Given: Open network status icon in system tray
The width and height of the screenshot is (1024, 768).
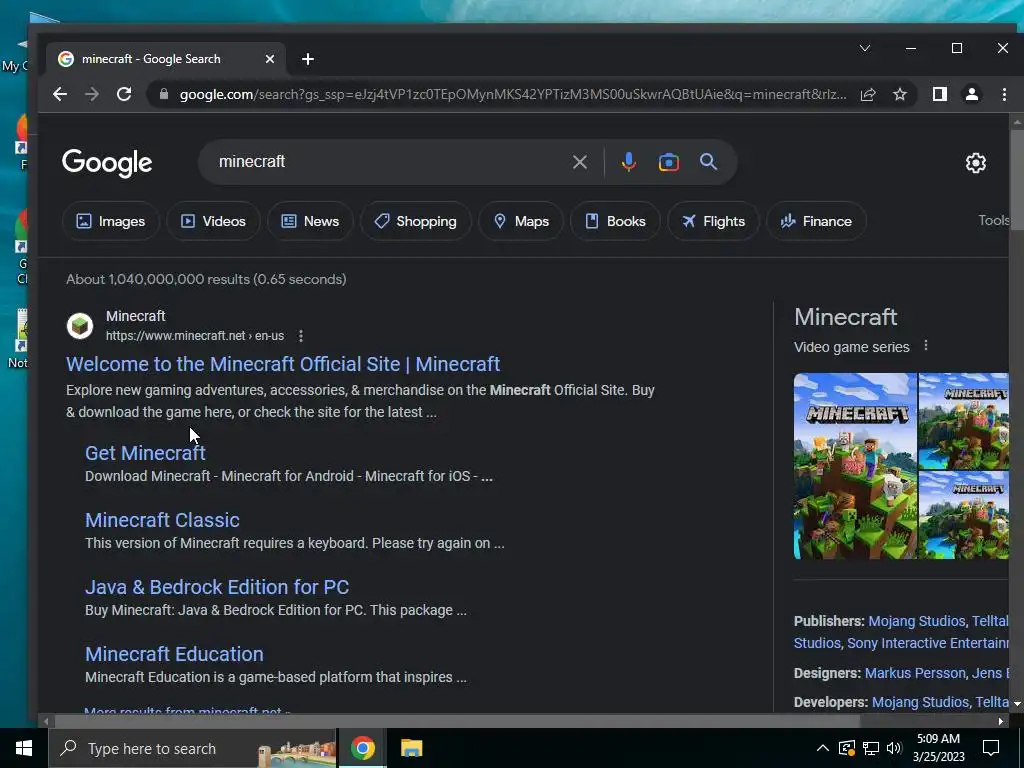Looking at the screenshot, I should tap(871, 748).
